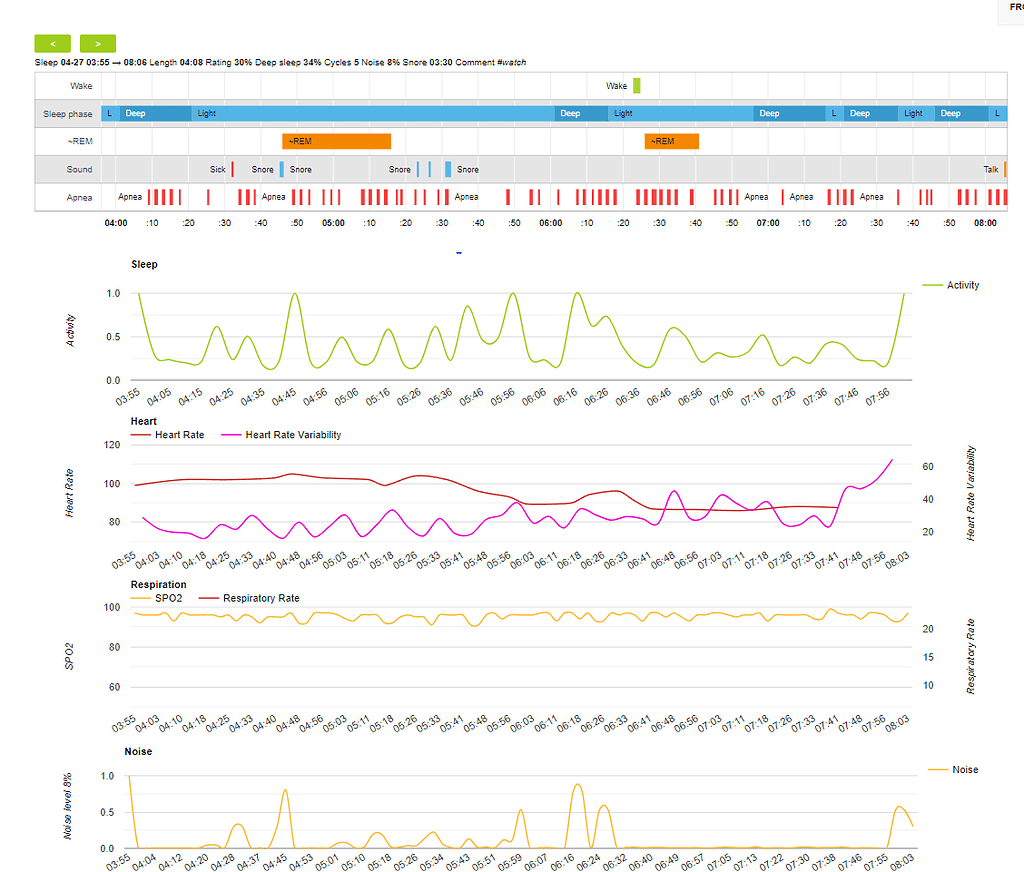1024x872 pixels.
Task: Select the Deep sleep segment around 07:25
Action: [x=871, y=114]
